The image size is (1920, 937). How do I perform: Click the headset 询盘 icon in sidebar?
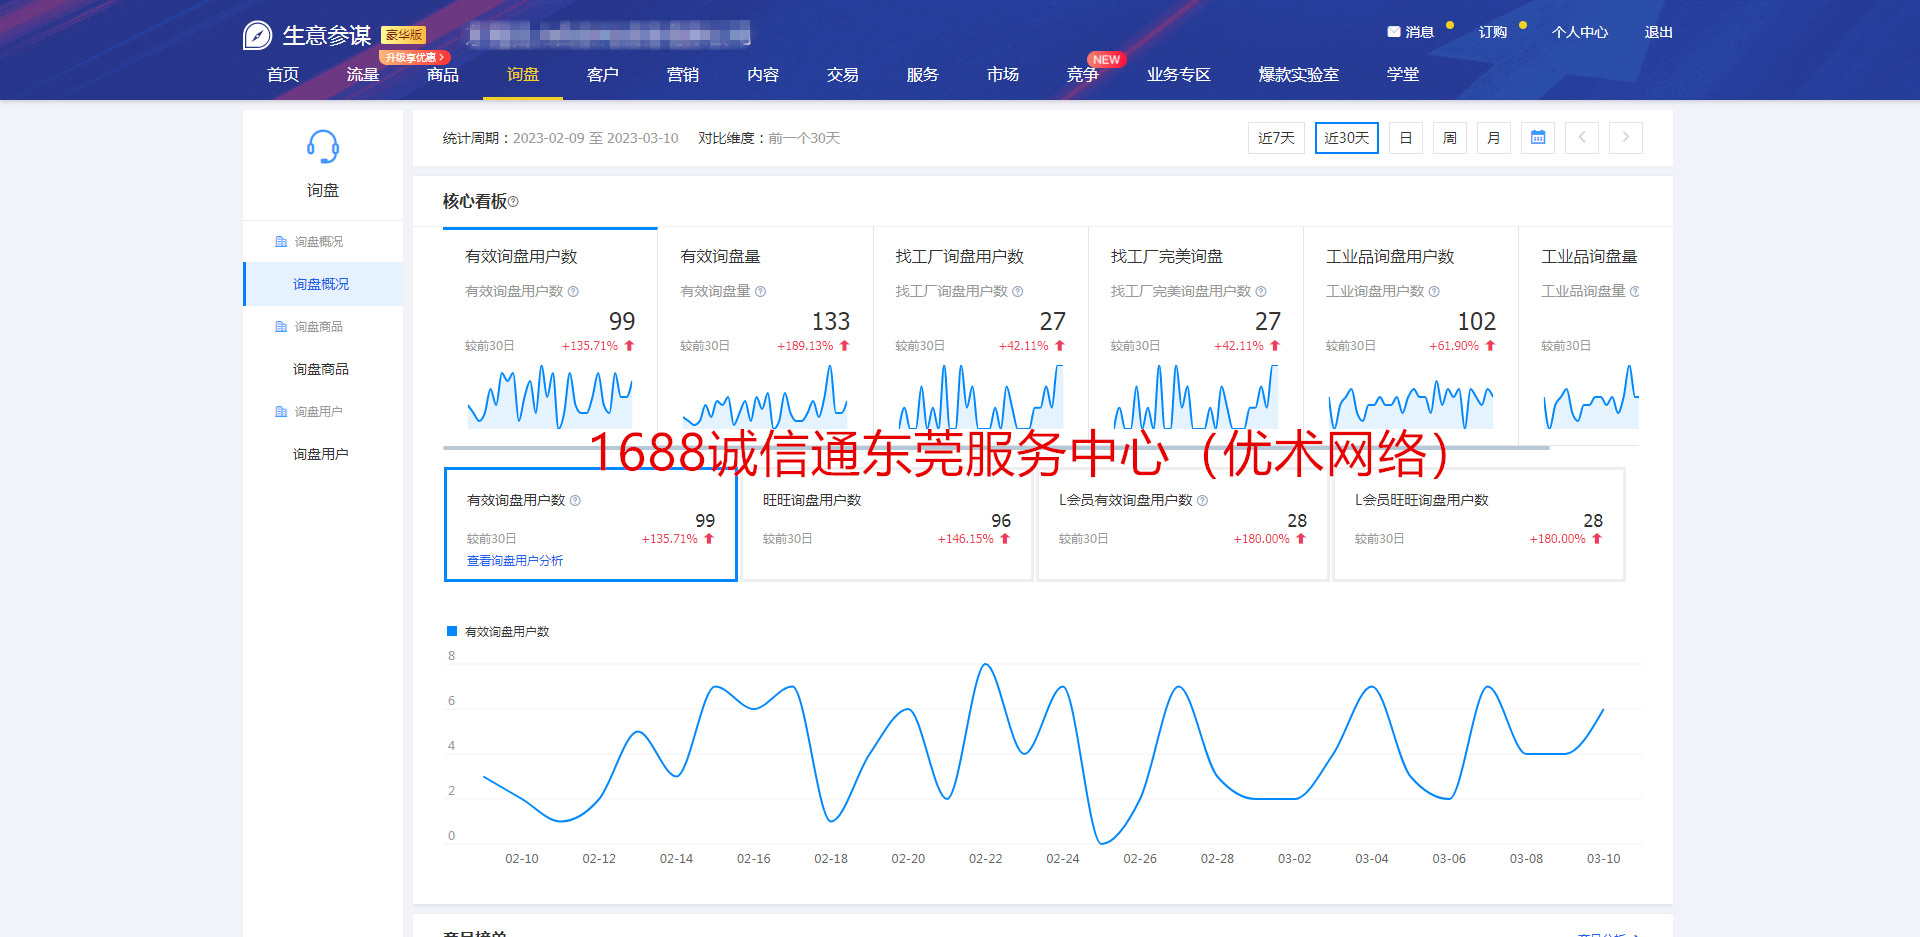pyautogui.click(x=322, y=148)
